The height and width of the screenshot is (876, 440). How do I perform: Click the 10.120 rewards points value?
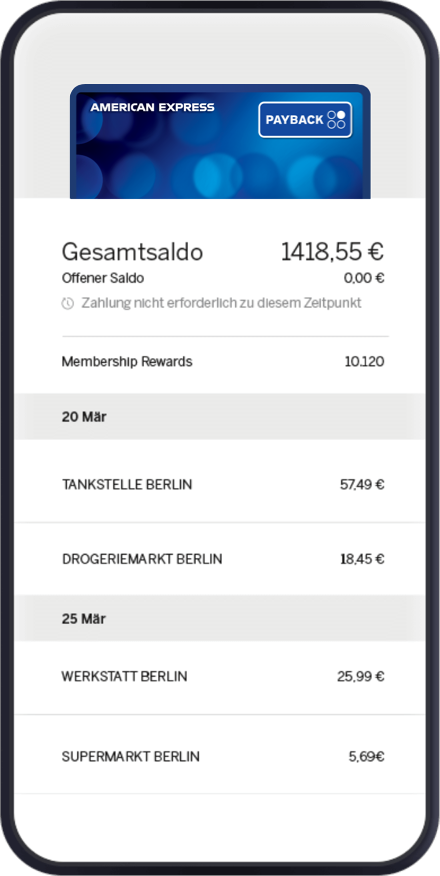tap(364, 362)
